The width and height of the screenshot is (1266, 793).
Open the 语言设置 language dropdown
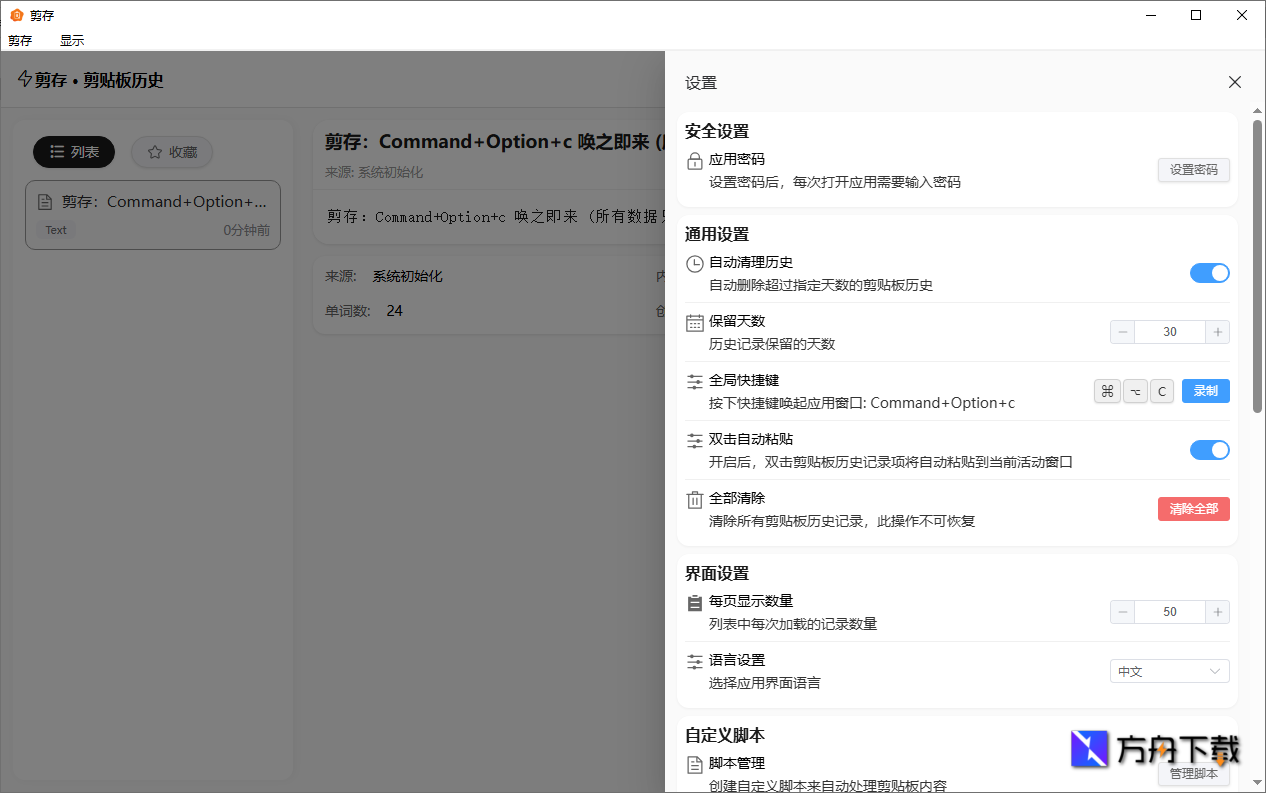pyautogui.click(x=1169, y=671)
